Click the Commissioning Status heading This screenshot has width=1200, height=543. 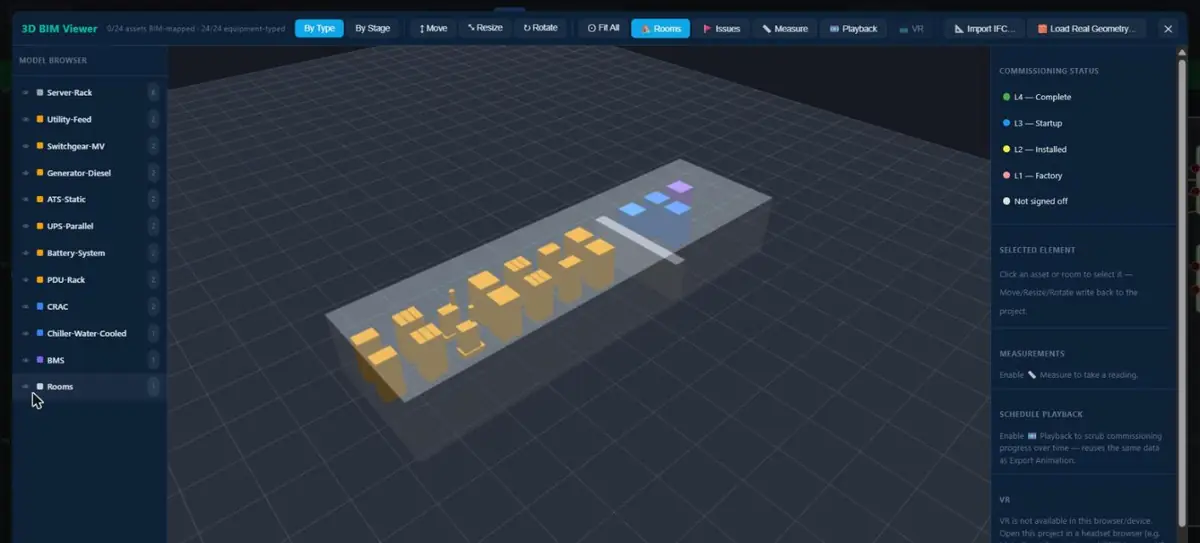click(x=1049, y=71)
